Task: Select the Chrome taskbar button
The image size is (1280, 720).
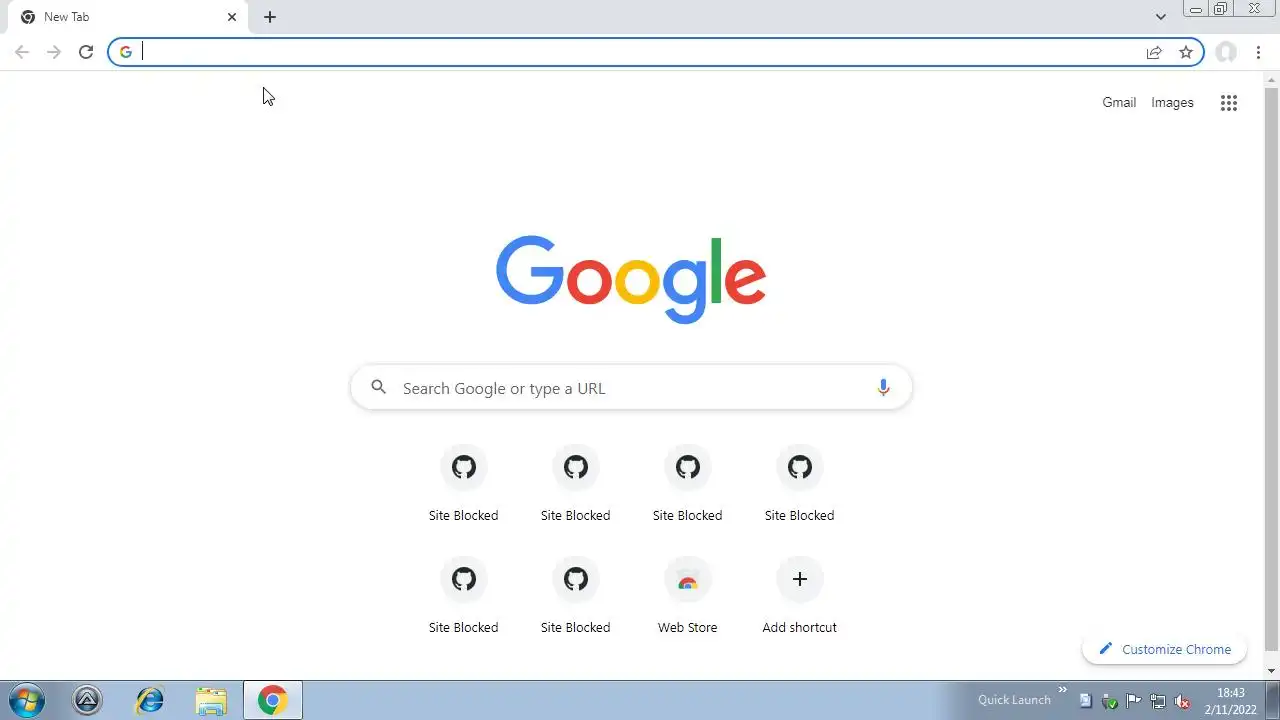Action: click(x=272, y=700)
